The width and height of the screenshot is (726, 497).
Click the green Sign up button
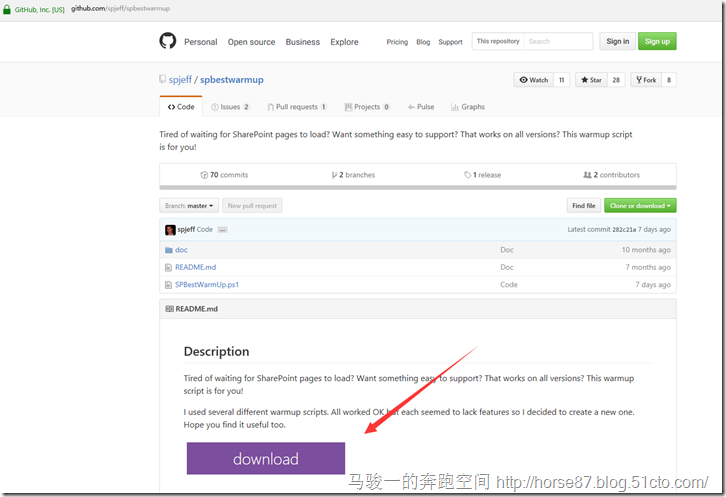(657, 41)
